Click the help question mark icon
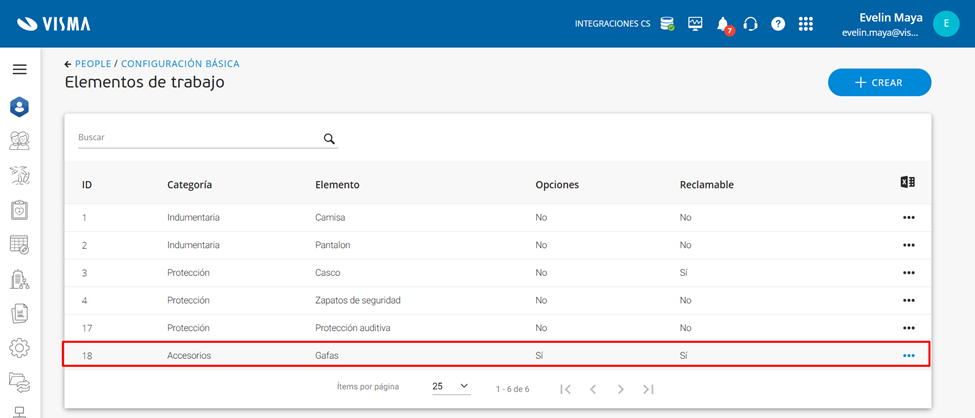The image size is (975, 418). click(778, 24)
